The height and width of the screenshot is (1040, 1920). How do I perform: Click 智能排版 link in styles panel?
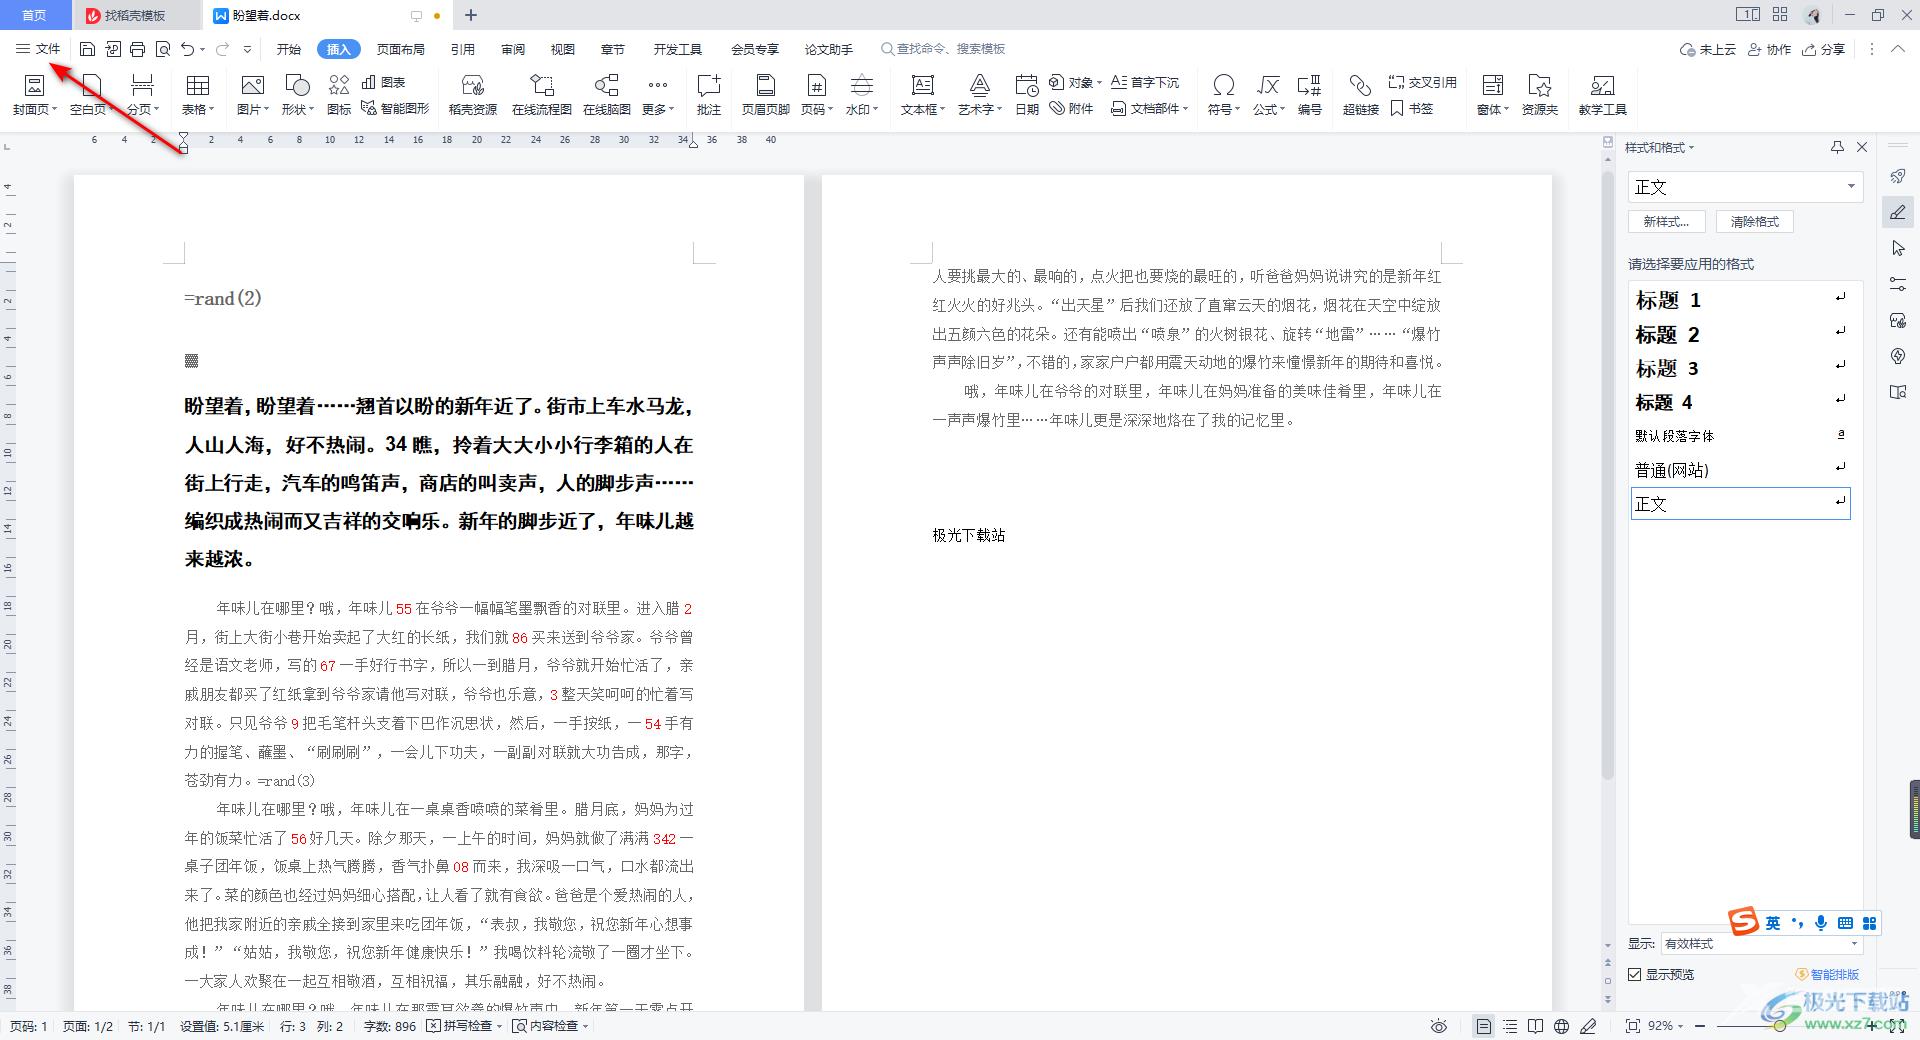click(1828, 974)
